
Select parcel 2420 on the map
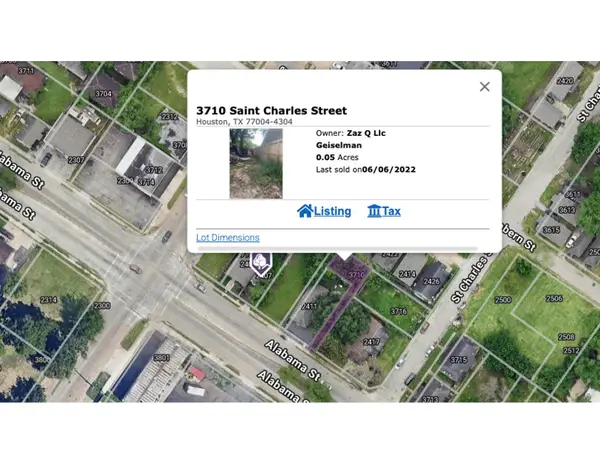pyautogui.click(x=564, y=81)
